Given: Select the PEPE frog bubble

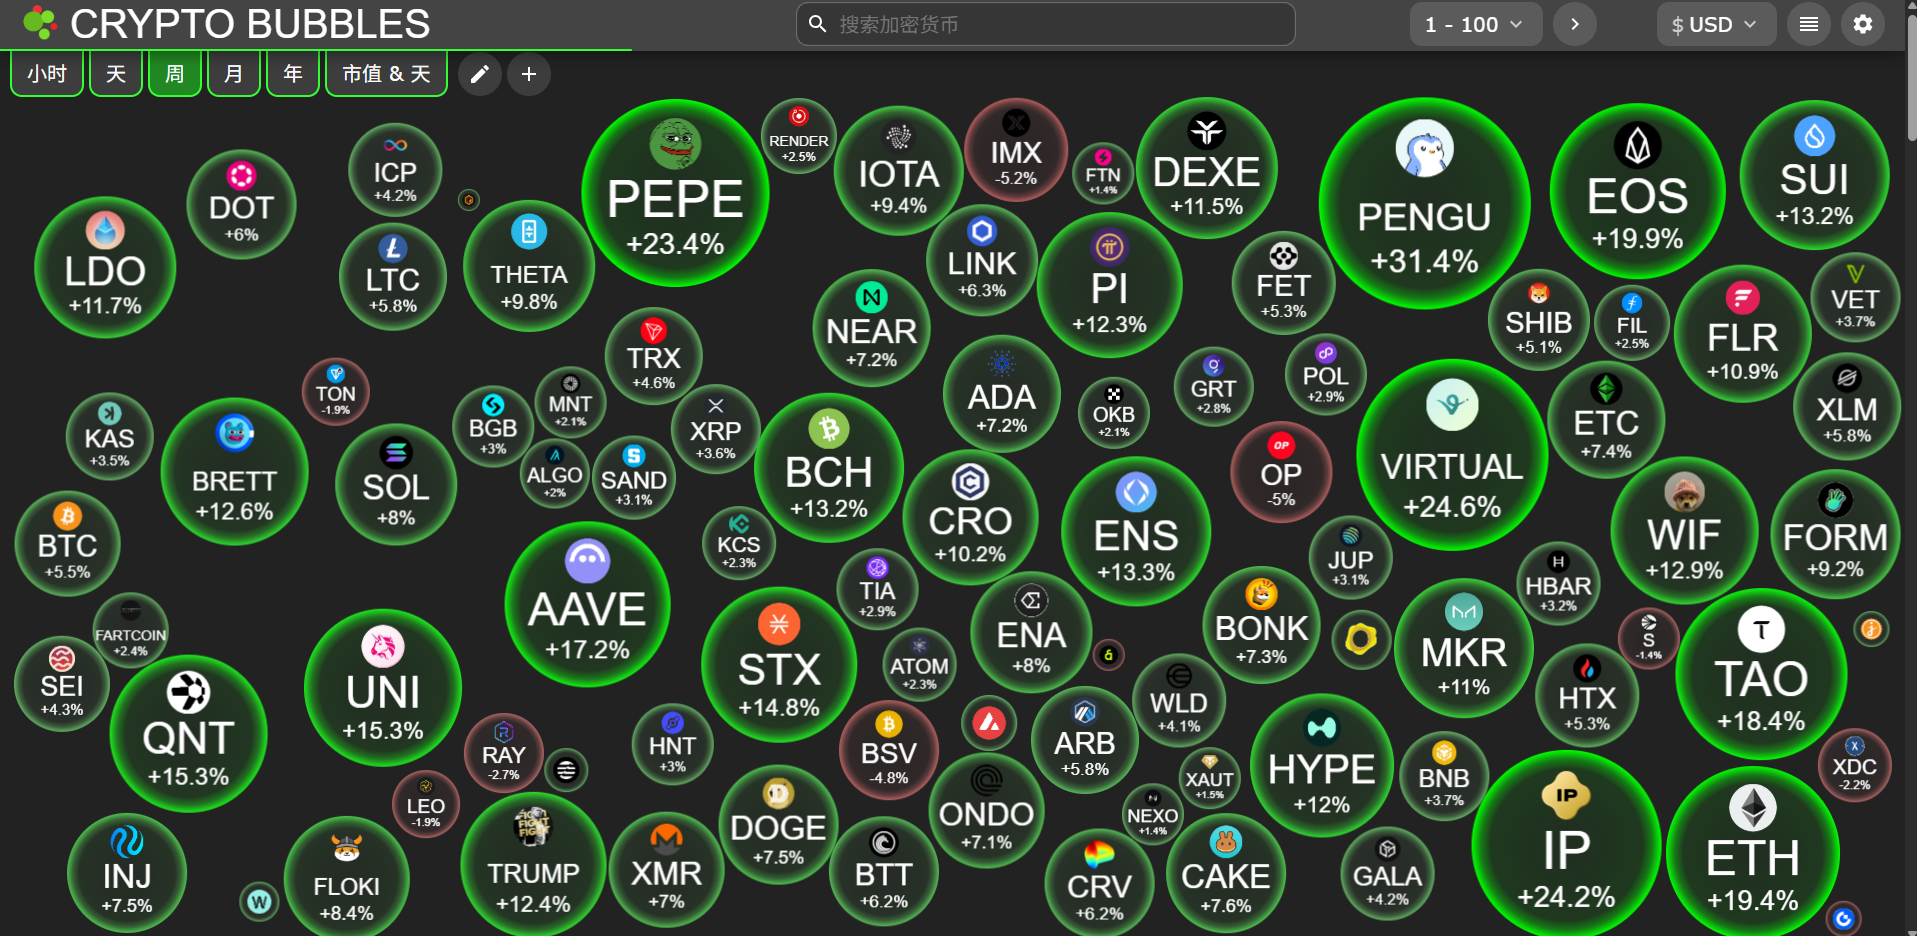Looking at the screenshot, I should [675, 193].
